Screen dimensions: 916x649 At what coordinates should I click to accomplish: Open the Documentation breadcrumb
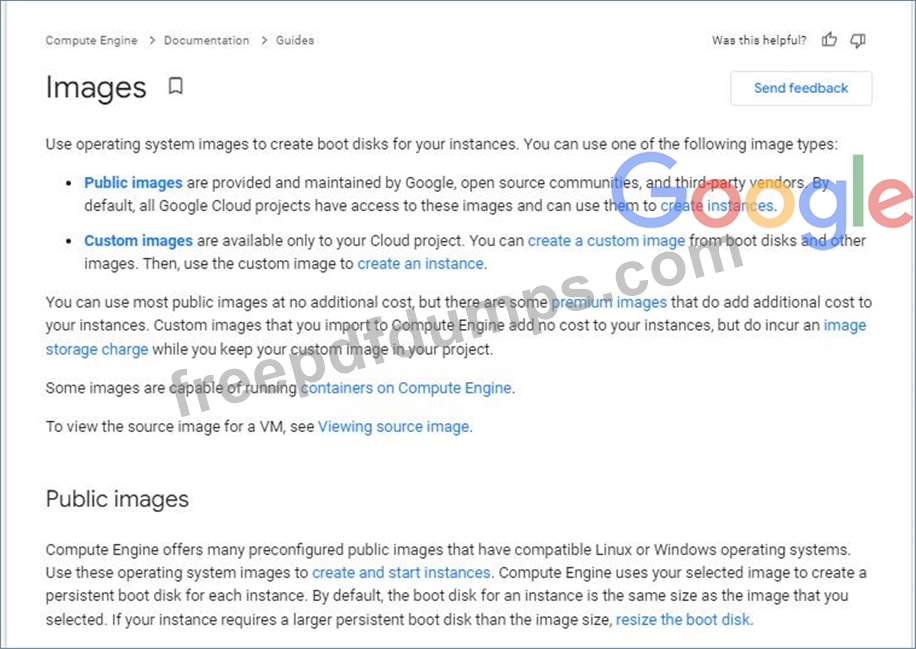206,40
